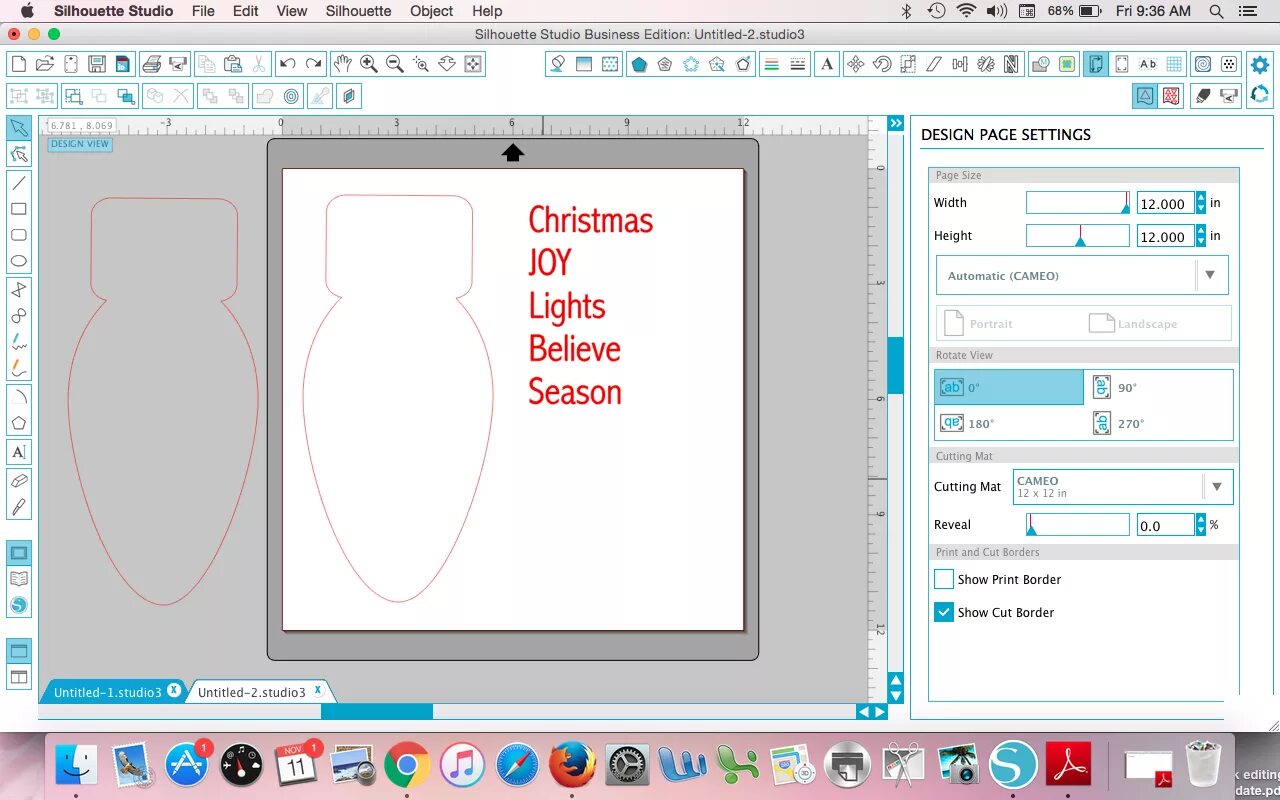Viewport: 1280px width, 800px height.
Task: Select the Pan hand tool
Action: [x=343, y=64]
